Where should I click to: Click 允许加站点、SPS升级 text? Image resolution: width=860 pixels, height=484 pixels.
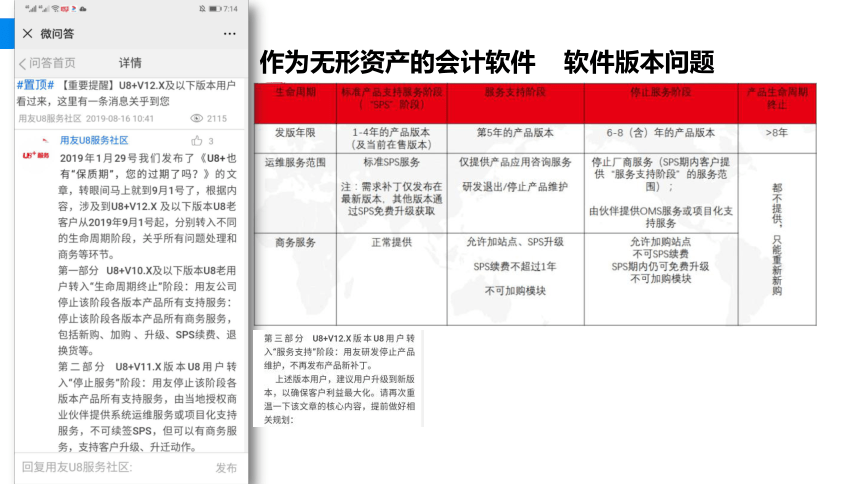pos(515,242)
